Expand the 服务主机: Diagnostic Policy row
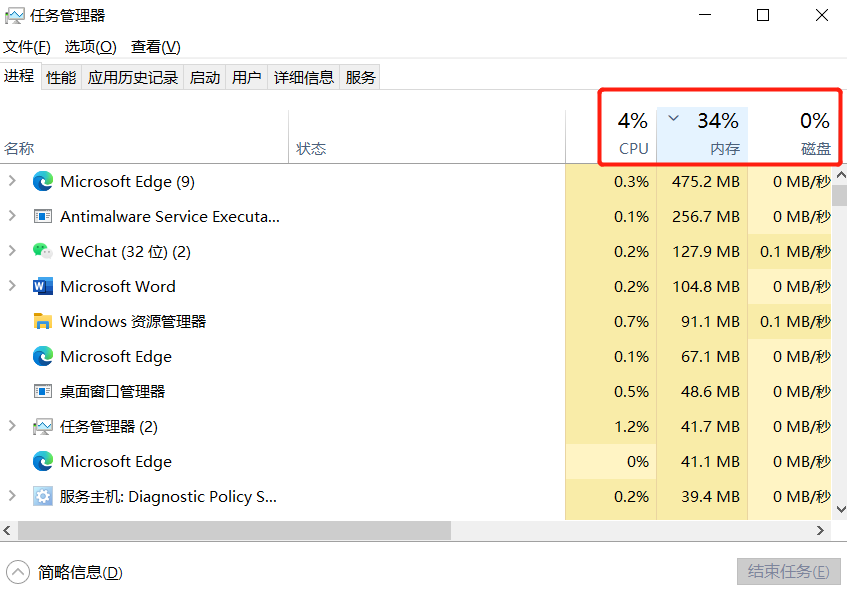 tap(12, 496)
